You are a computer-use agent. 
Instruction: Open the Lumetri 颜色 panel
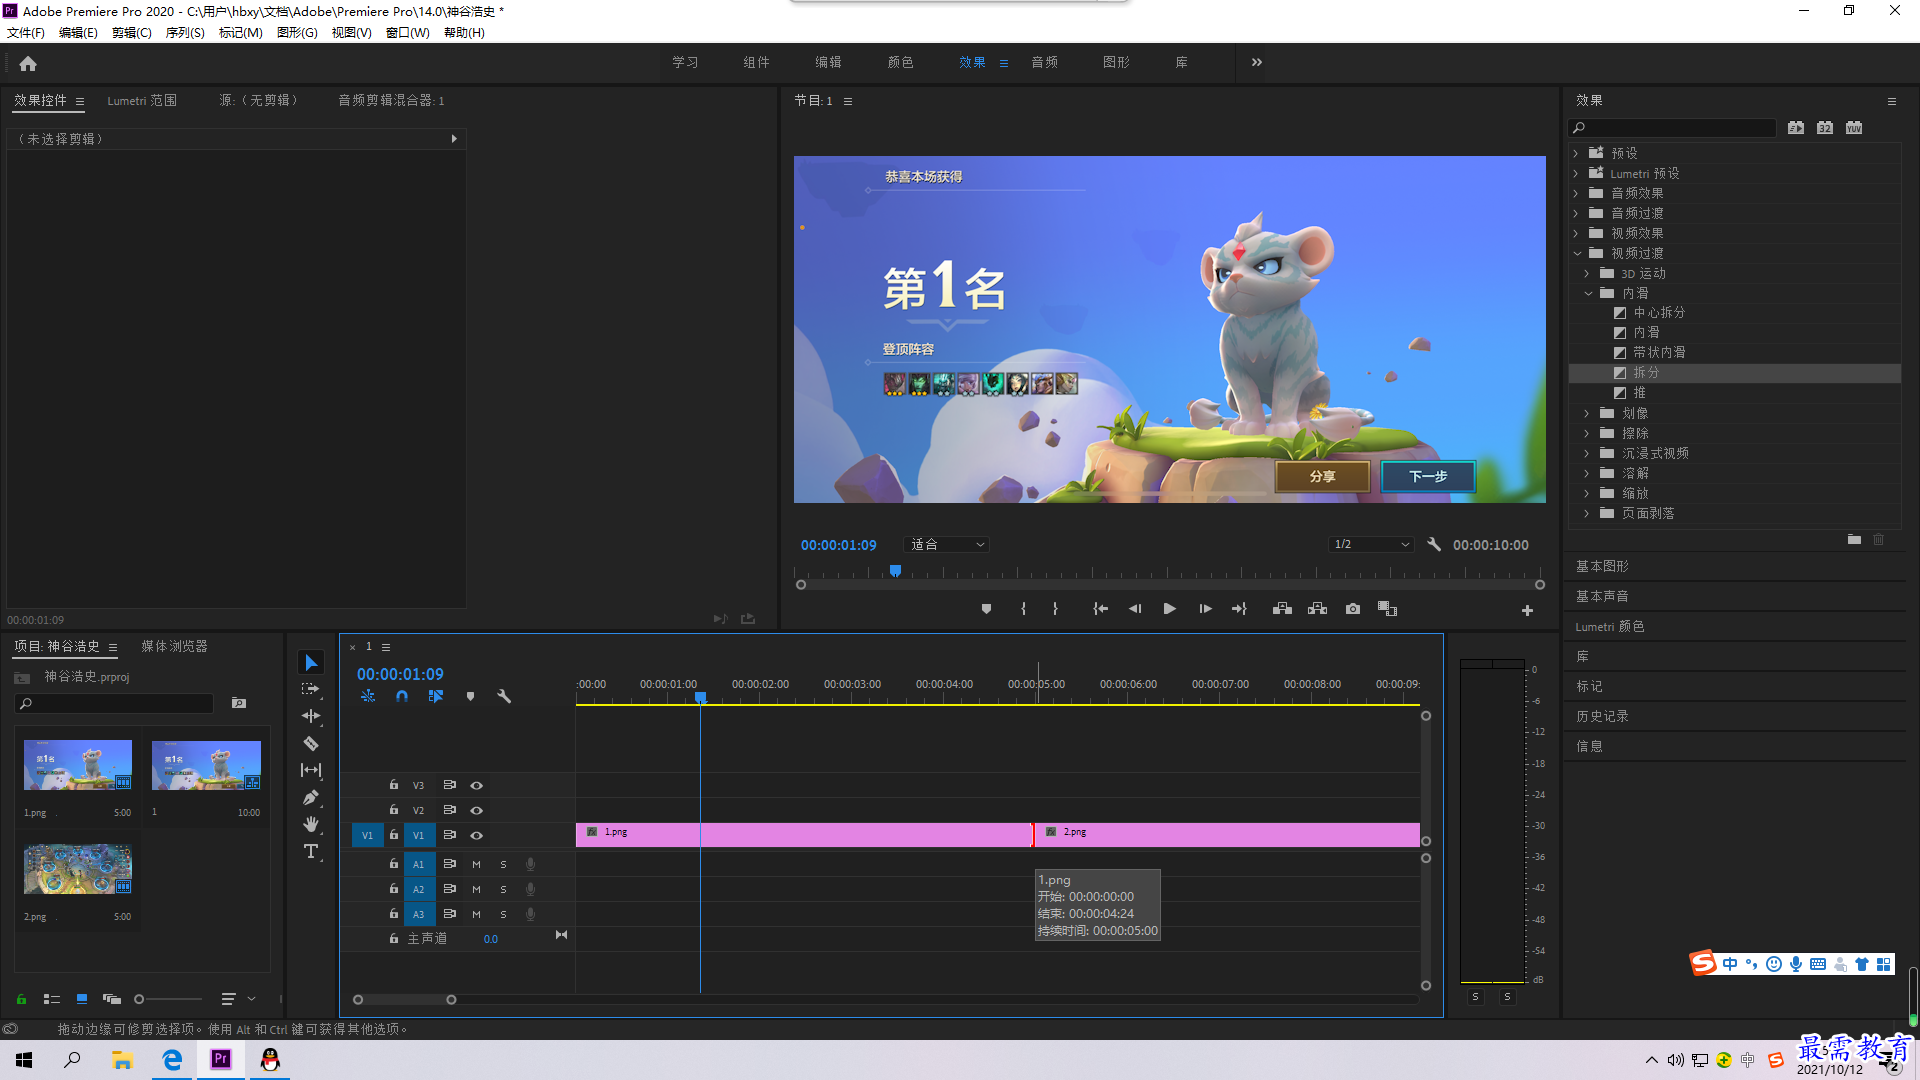pyautogui.click(x=1609, y=626)
